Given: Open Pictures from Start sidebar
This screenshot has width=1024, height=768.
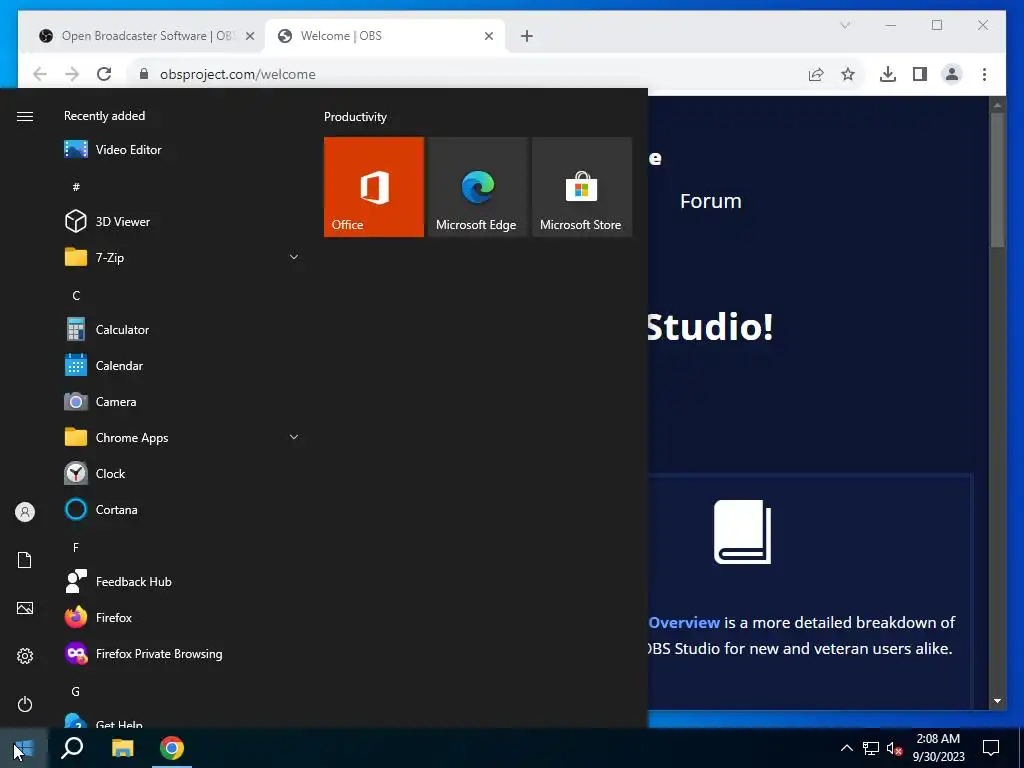Looking at the screenshot, I should click(25, 608).
